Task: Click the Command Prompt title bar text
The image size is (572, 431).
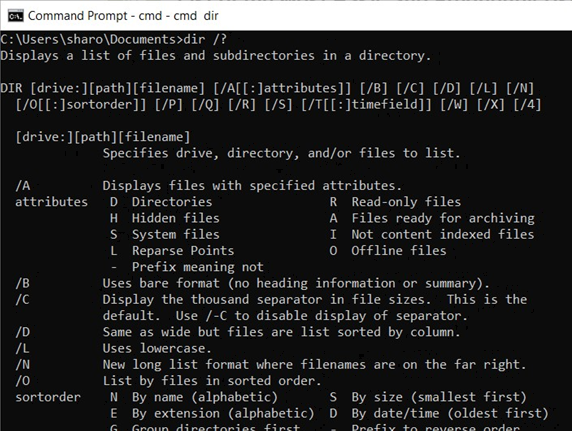Action: (x=123, y=16)
